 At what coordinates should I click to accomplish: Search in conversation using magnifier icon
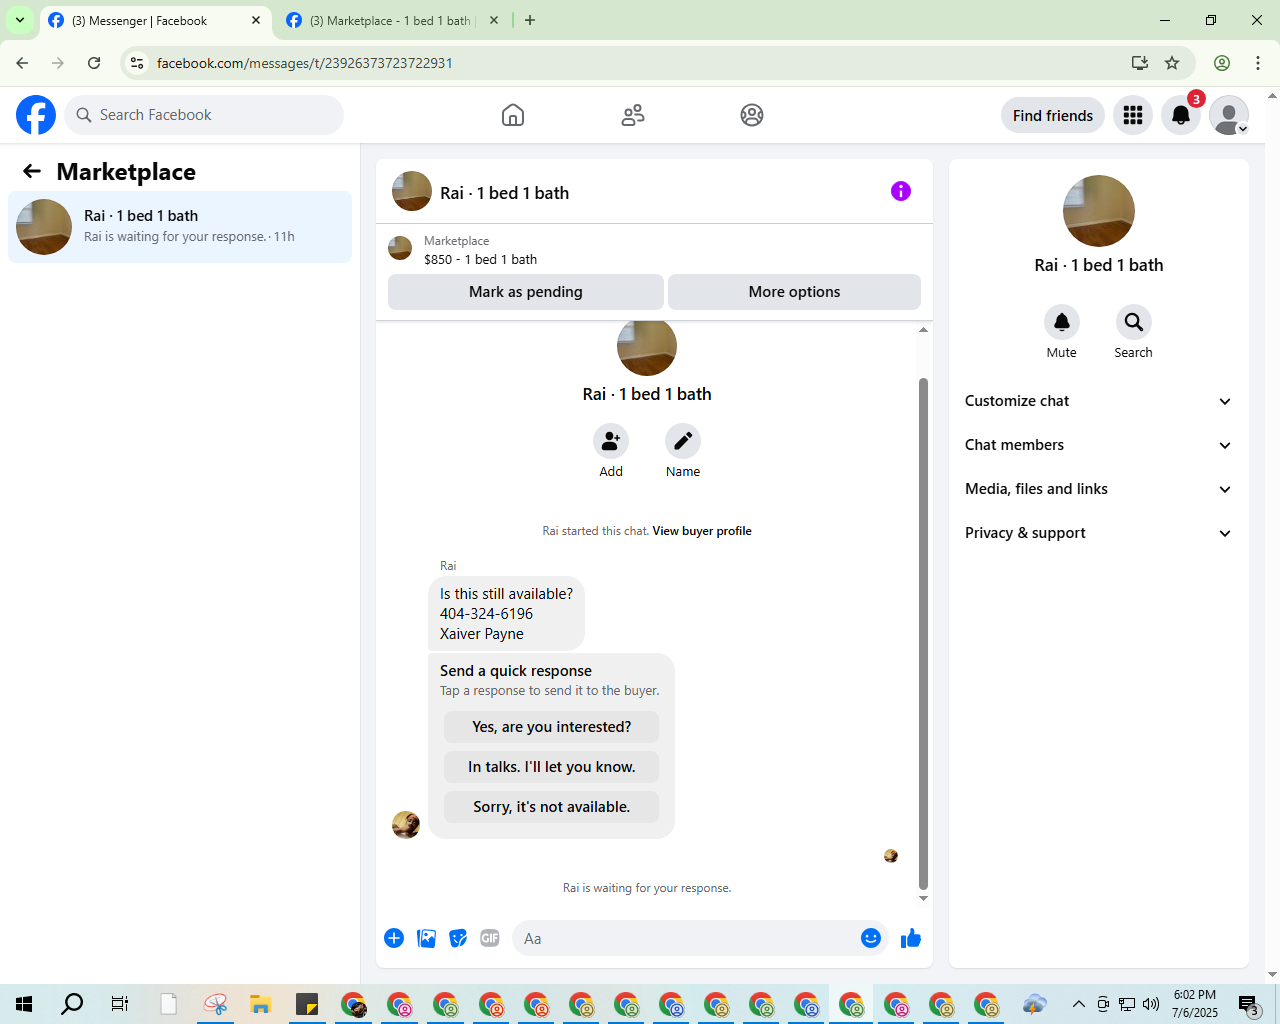point(1134,322)
